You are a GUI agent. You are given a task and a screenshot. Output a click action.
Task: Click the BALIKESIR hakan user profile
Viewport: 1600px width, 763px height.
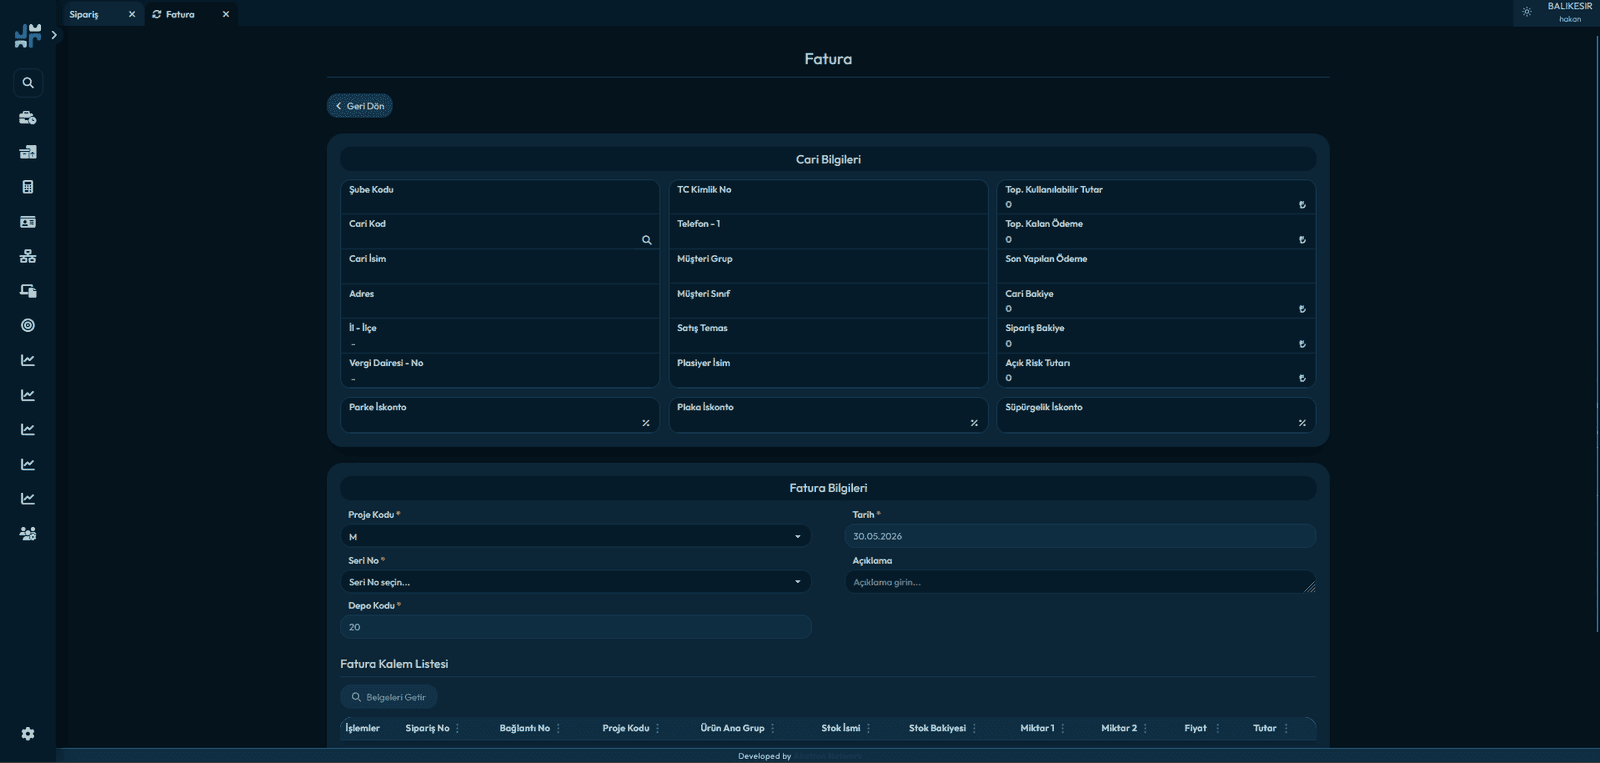point(1570,12)
